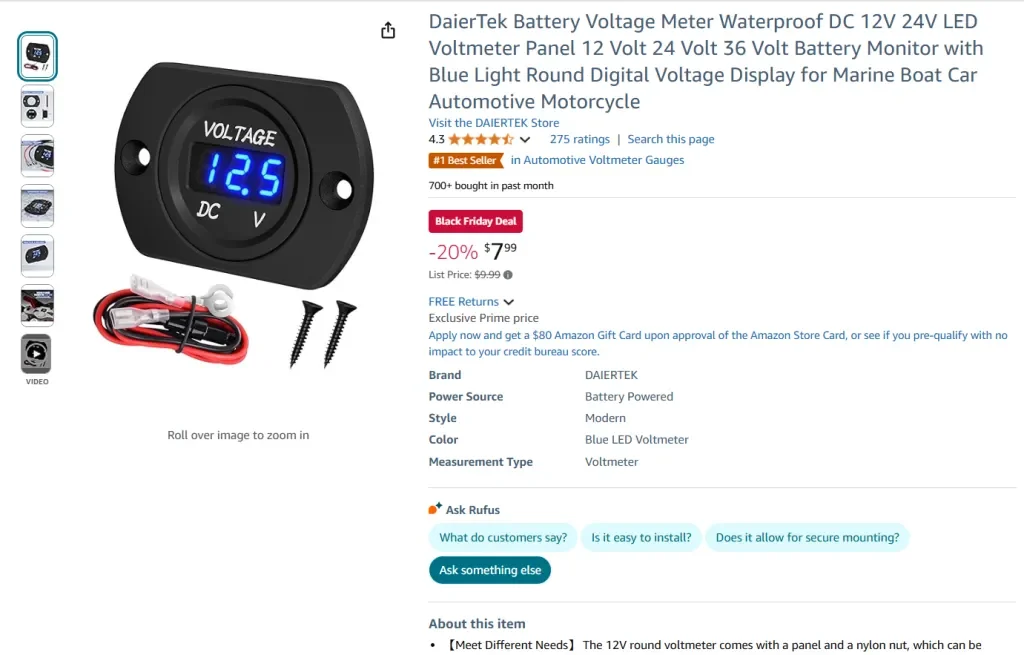
Task: Open the list price info icon
Action: pyautogui.click(x=508, y=275)
